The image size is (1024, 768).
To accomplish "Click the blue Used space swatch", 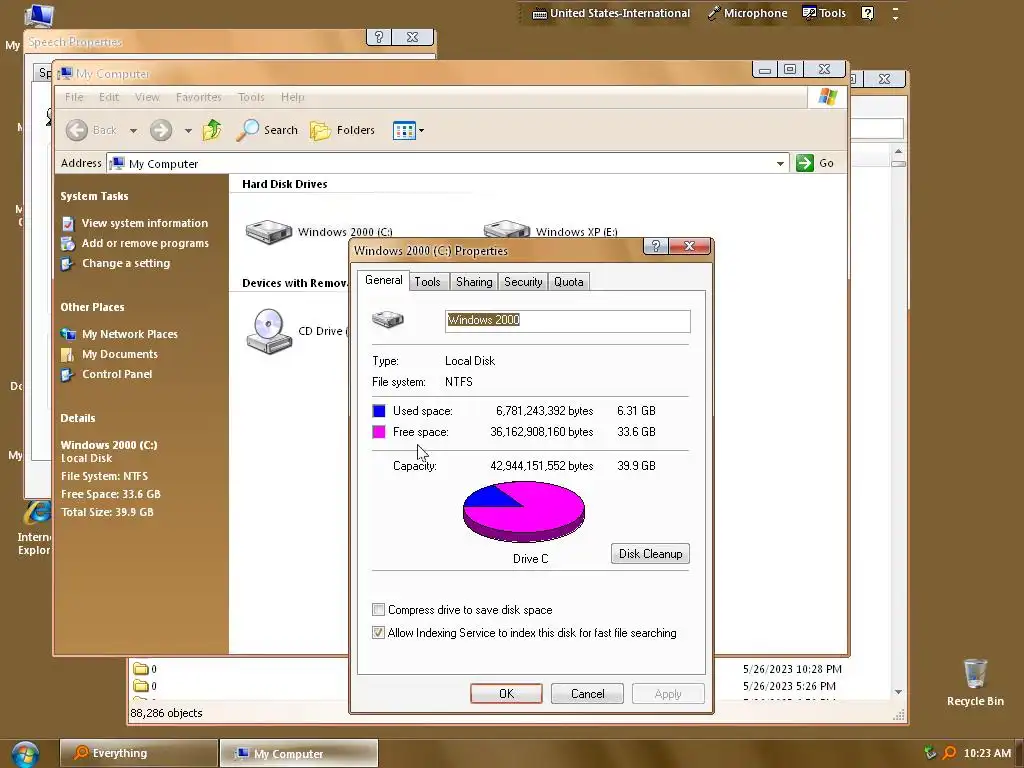I will tap(379, 411).
